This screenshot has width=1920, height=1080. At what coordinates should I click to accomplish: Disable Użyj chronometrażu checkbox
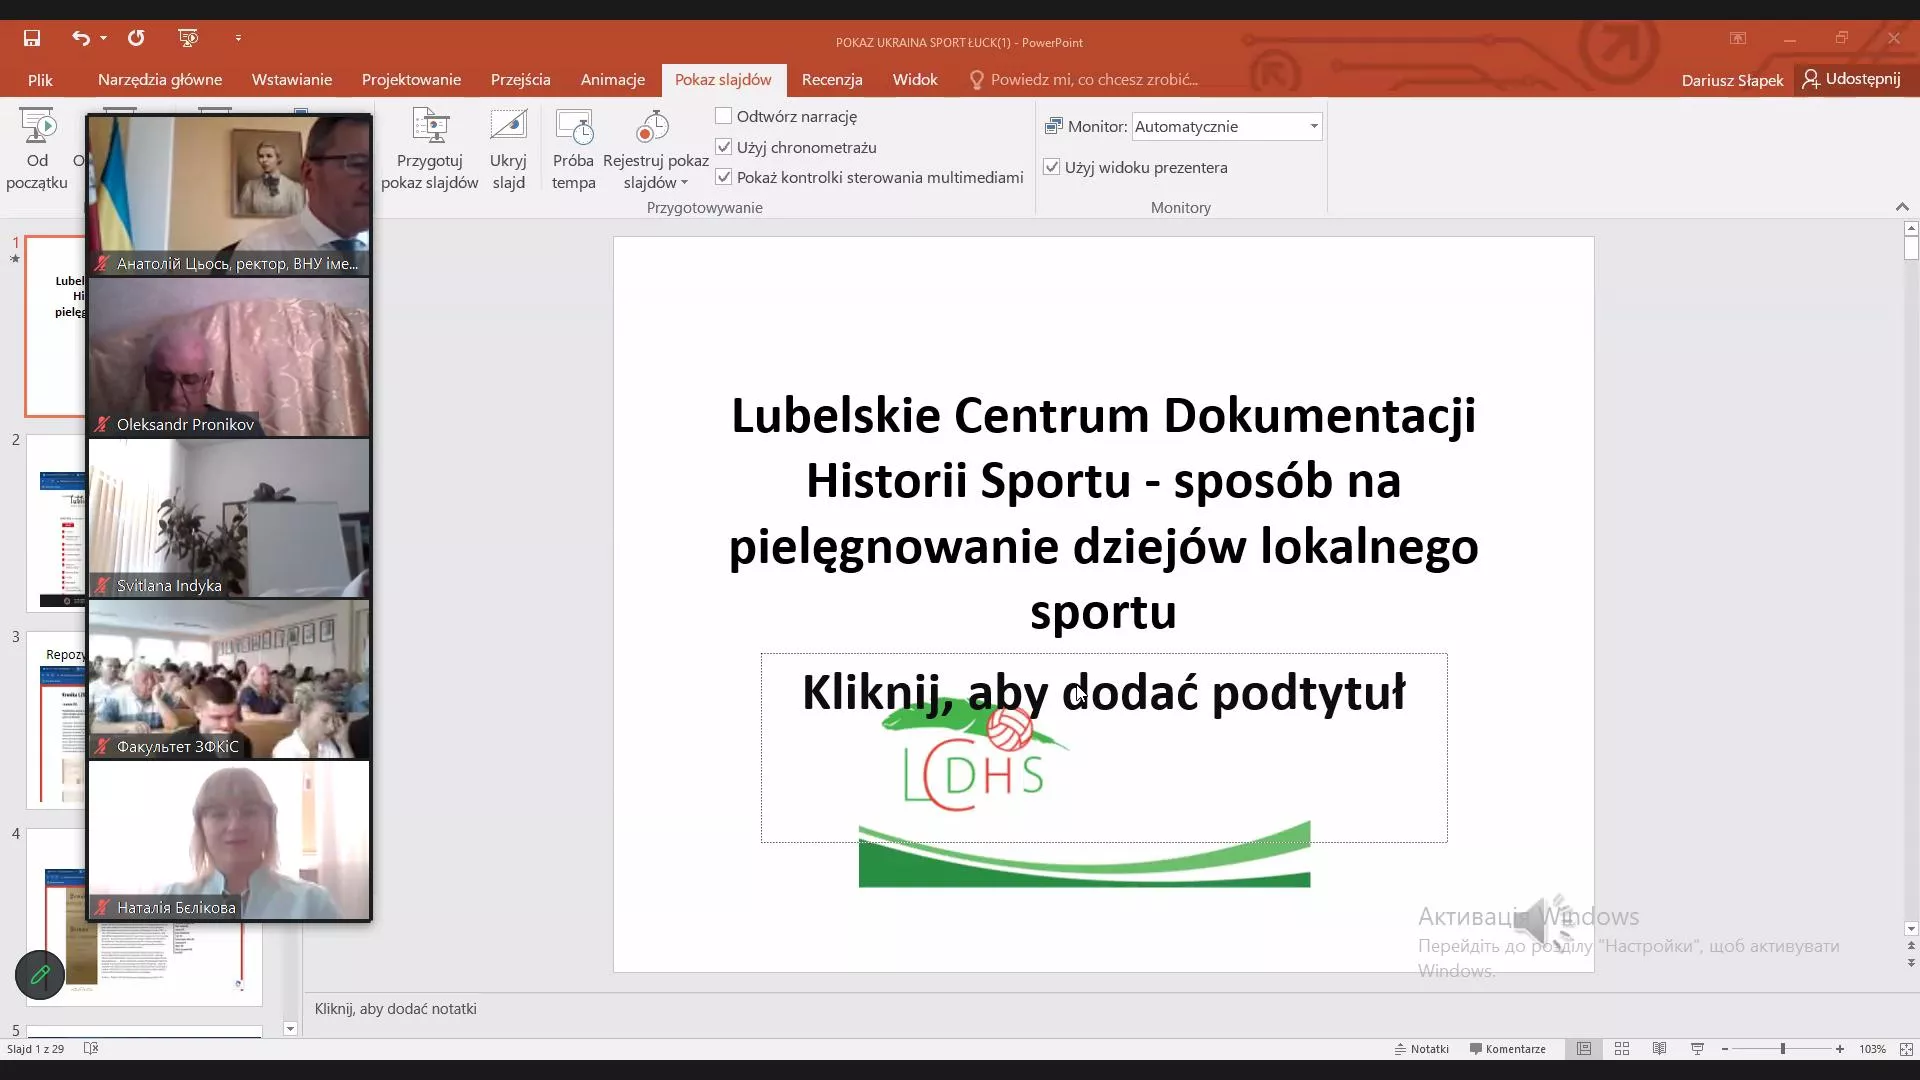coord(723,146)
